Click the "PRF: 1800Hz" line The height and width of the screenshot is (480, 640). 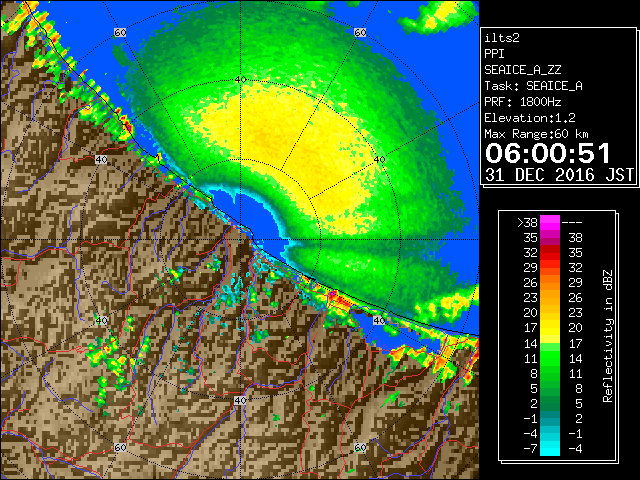click(x=522, y=102)
